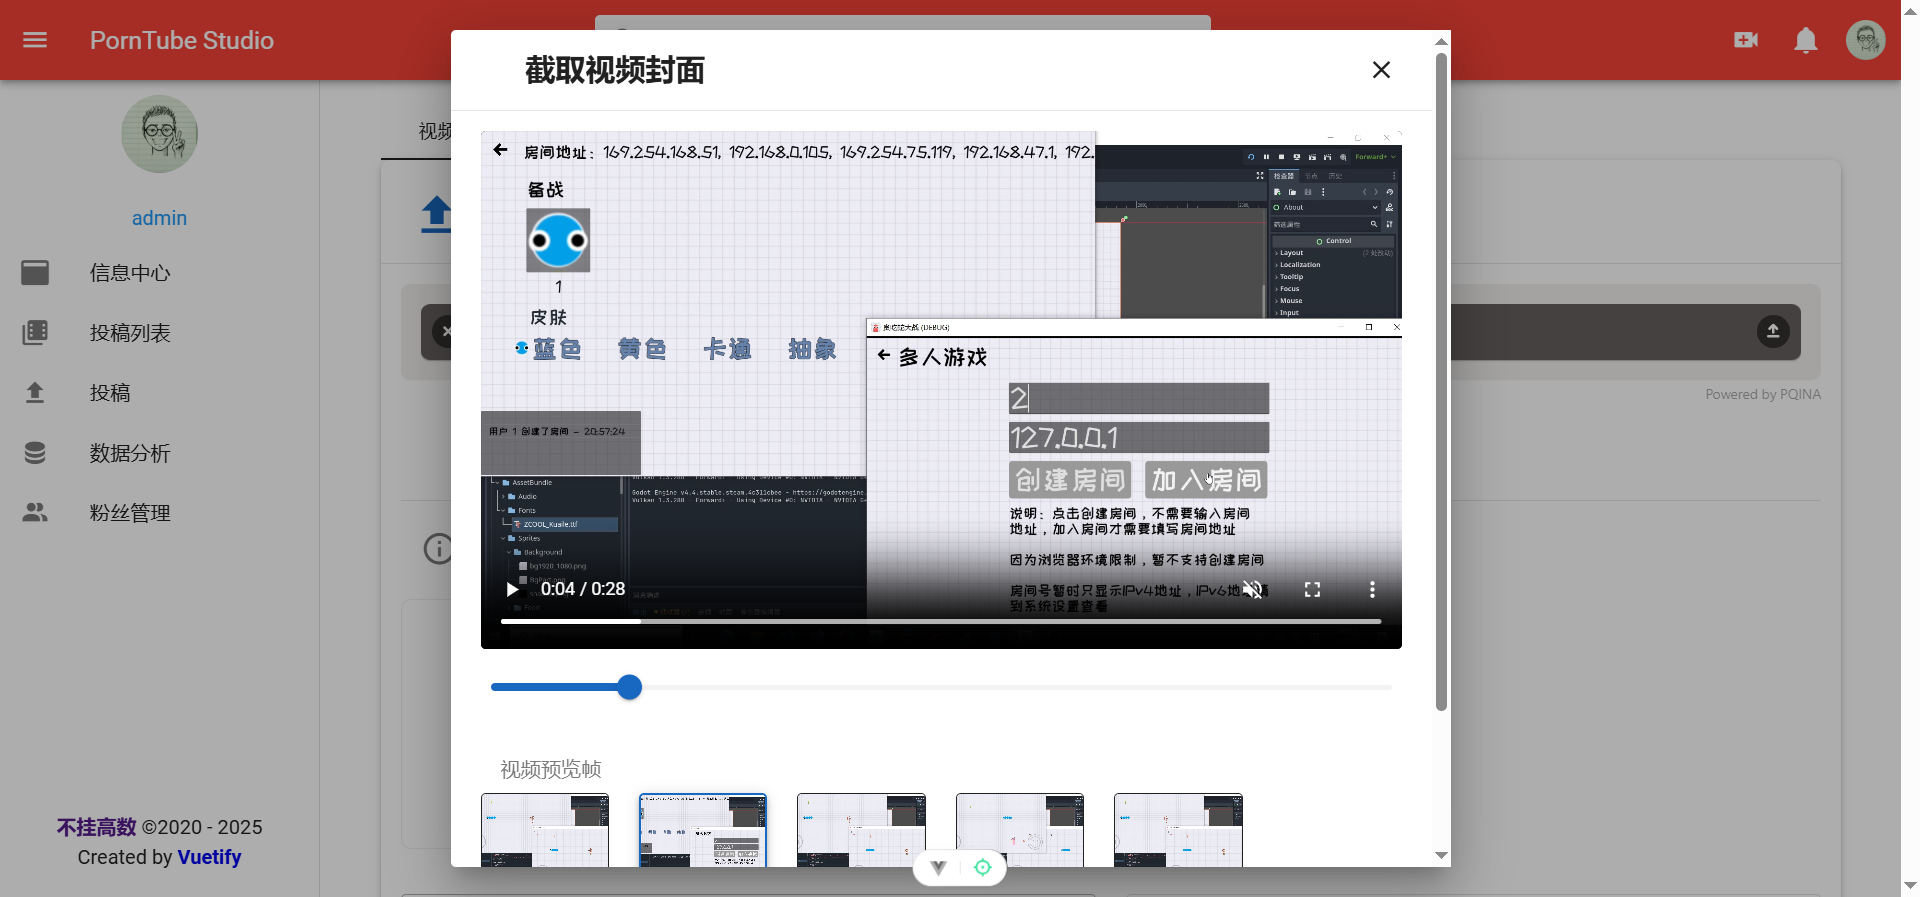Open the notifications bell
This screenshot has height=897, width=1920.
coord(1806,40)
